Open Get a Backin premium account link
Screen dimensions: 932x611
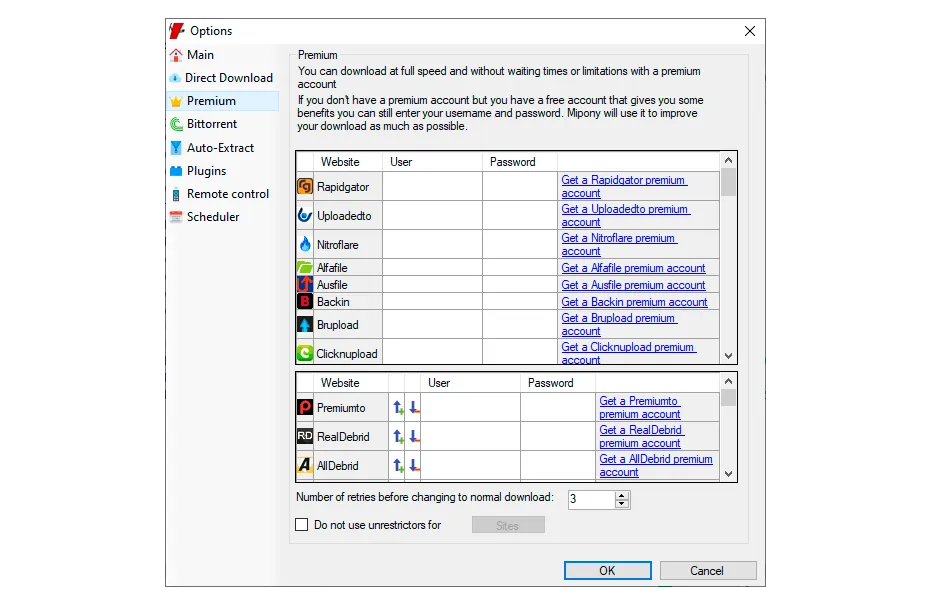(634, 302)
